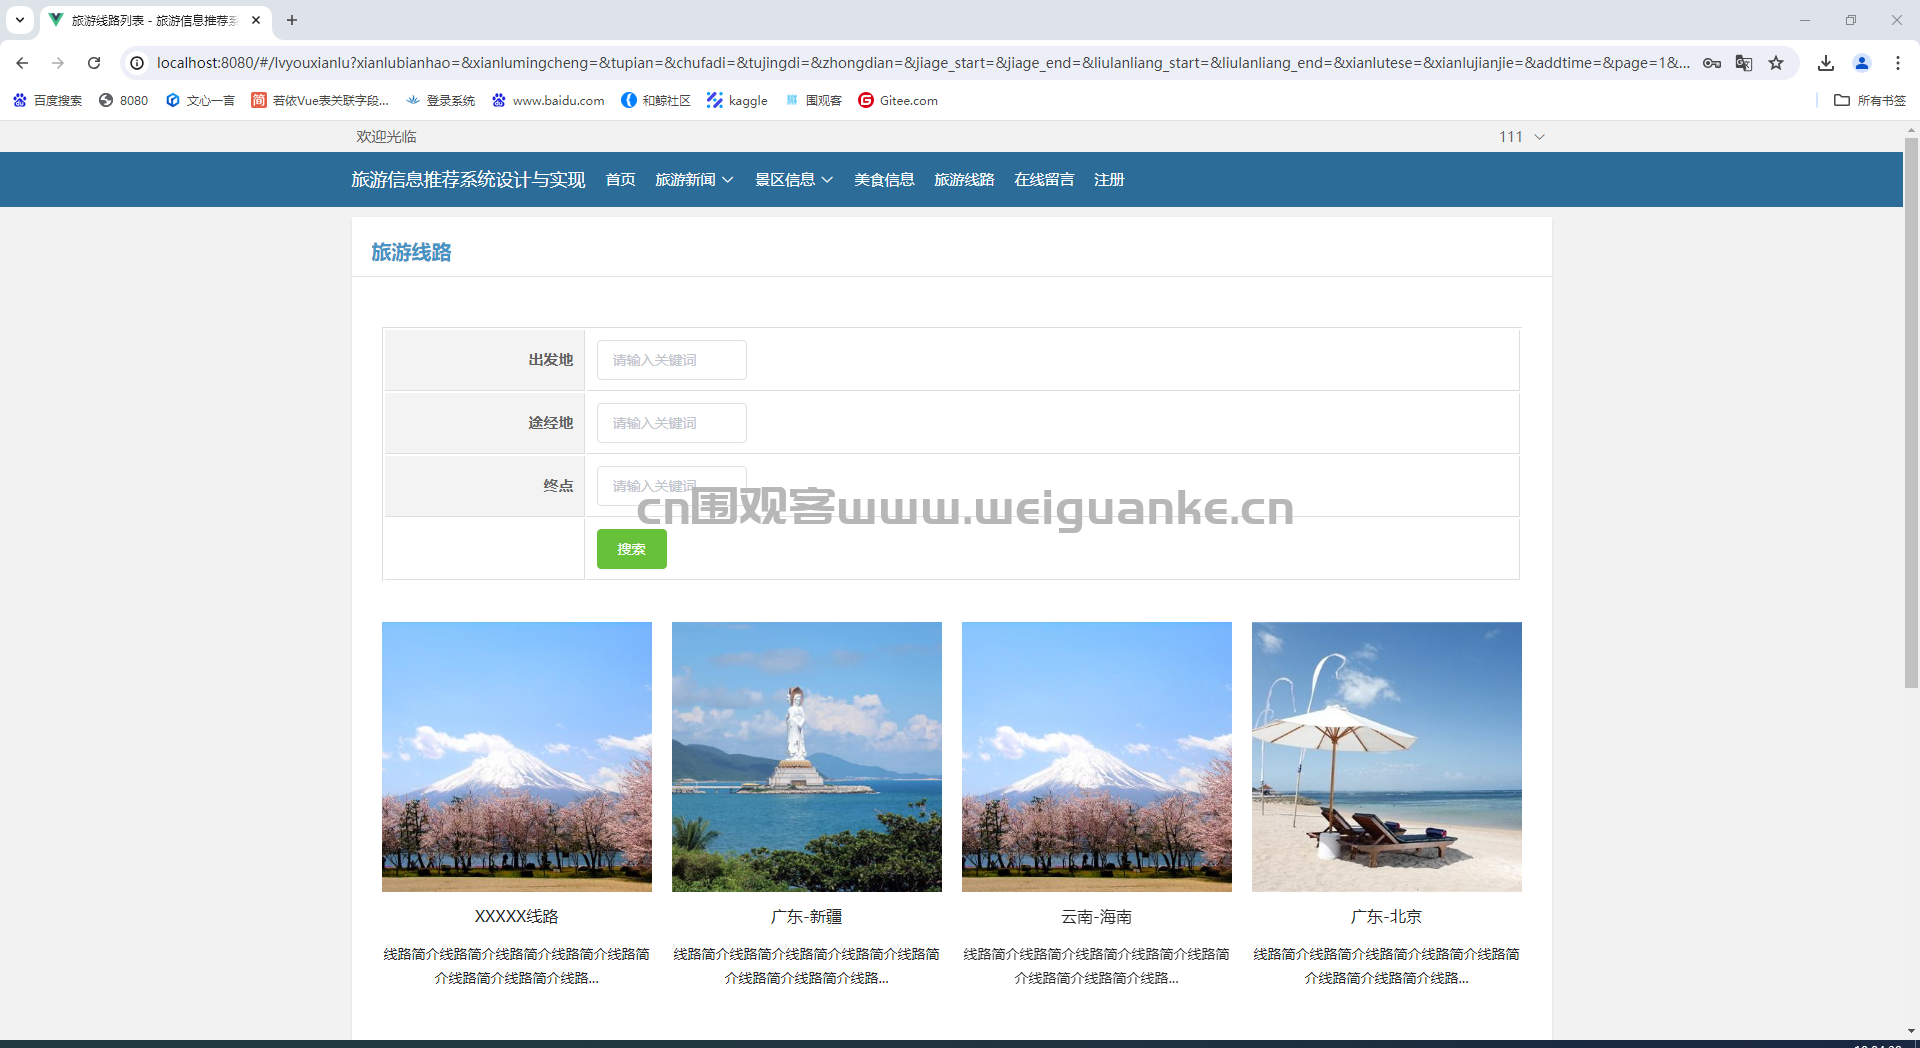Go to the 美食信息 nav item
The height and width of the screenshot is (1048, 1920).
coord(884,180)
